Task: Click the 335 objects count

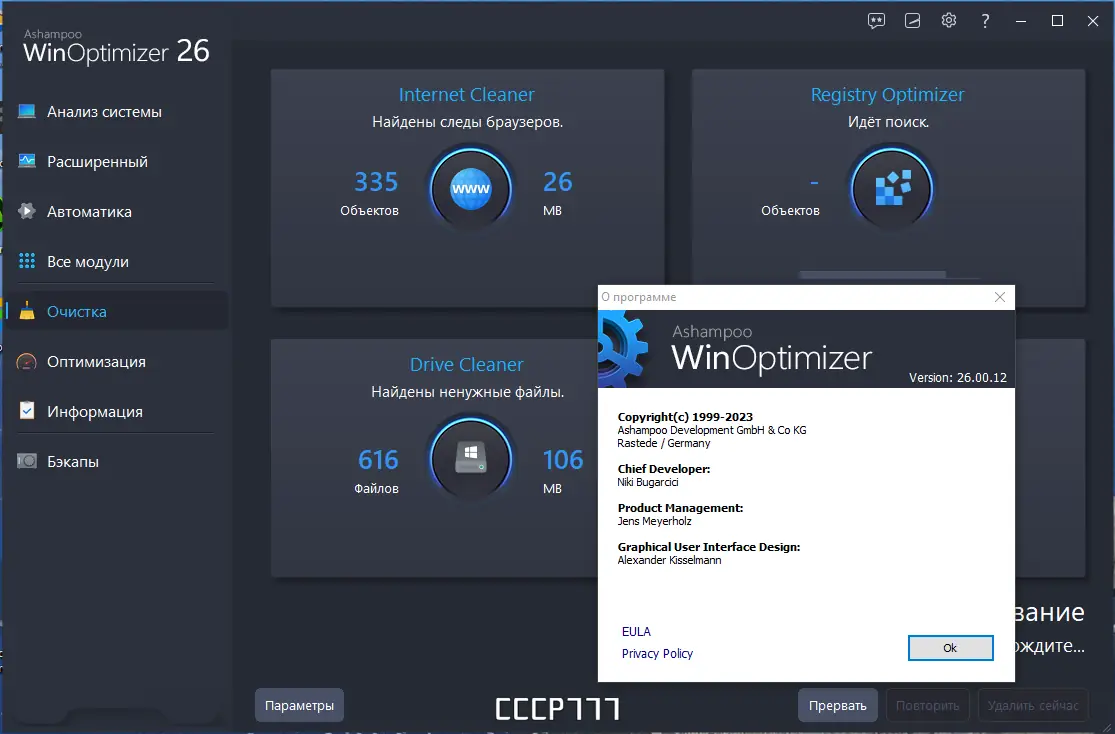Action: [376, 182]
